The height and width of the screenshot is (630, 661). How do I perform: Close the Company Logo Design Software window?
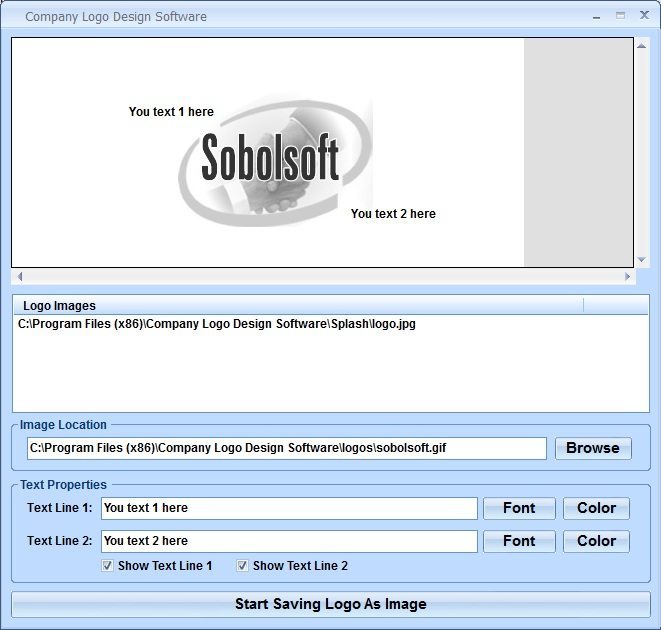[645, 16]
